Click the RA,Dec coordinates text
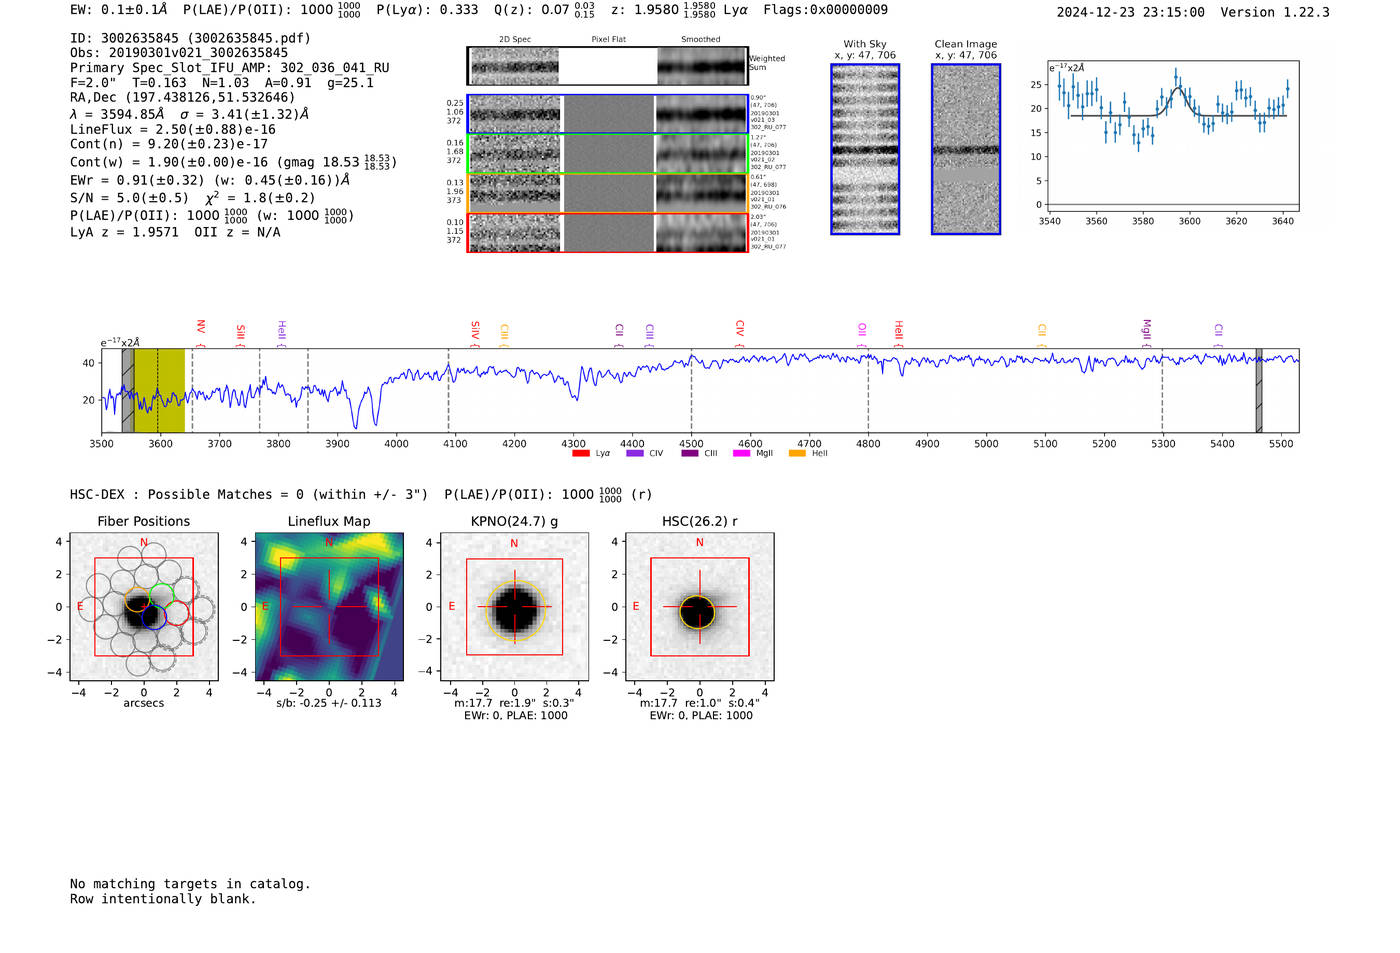Image resolution: width=1400 pixels, height=953 pixels. (x=183, y=97)
